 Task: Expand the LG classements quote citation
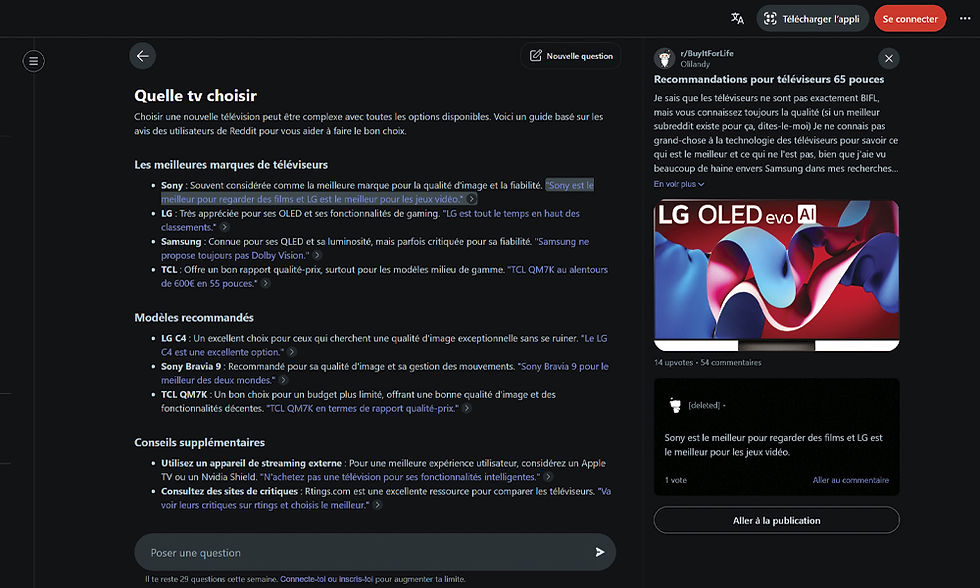(x=227, y=227)
